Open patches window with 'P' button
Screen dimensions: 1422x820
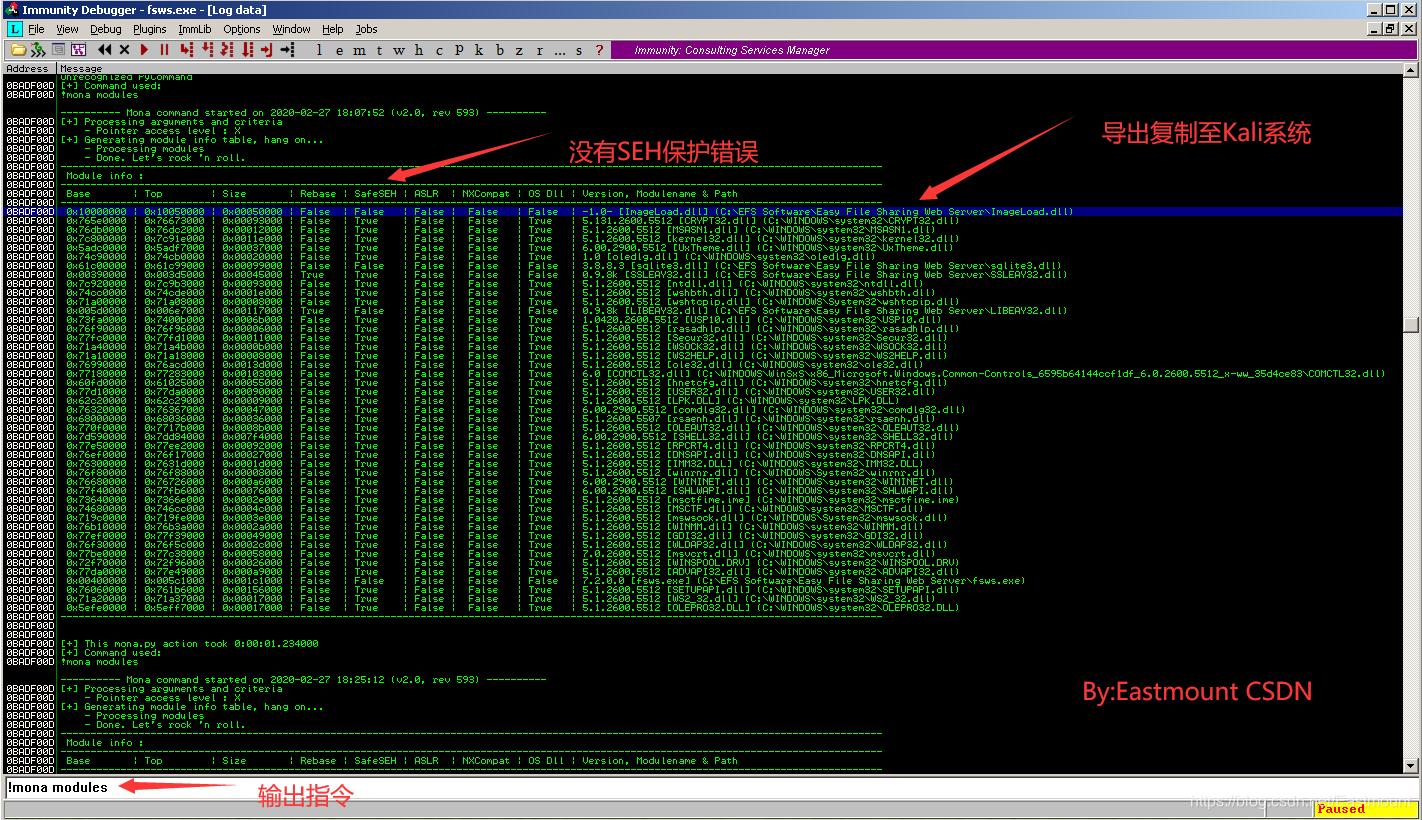tap(459, 50)
